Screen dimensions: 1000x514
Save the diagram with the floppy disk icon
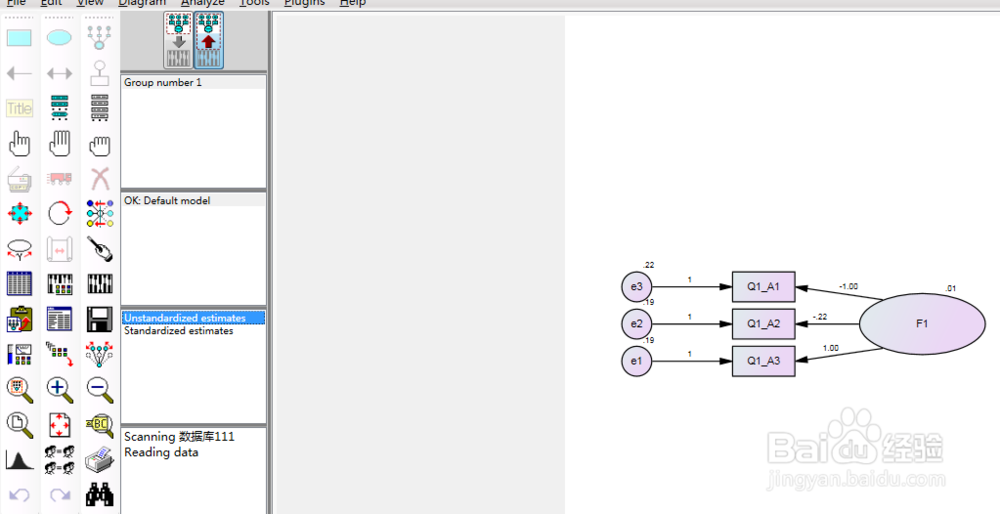click(x=99, y=319)
